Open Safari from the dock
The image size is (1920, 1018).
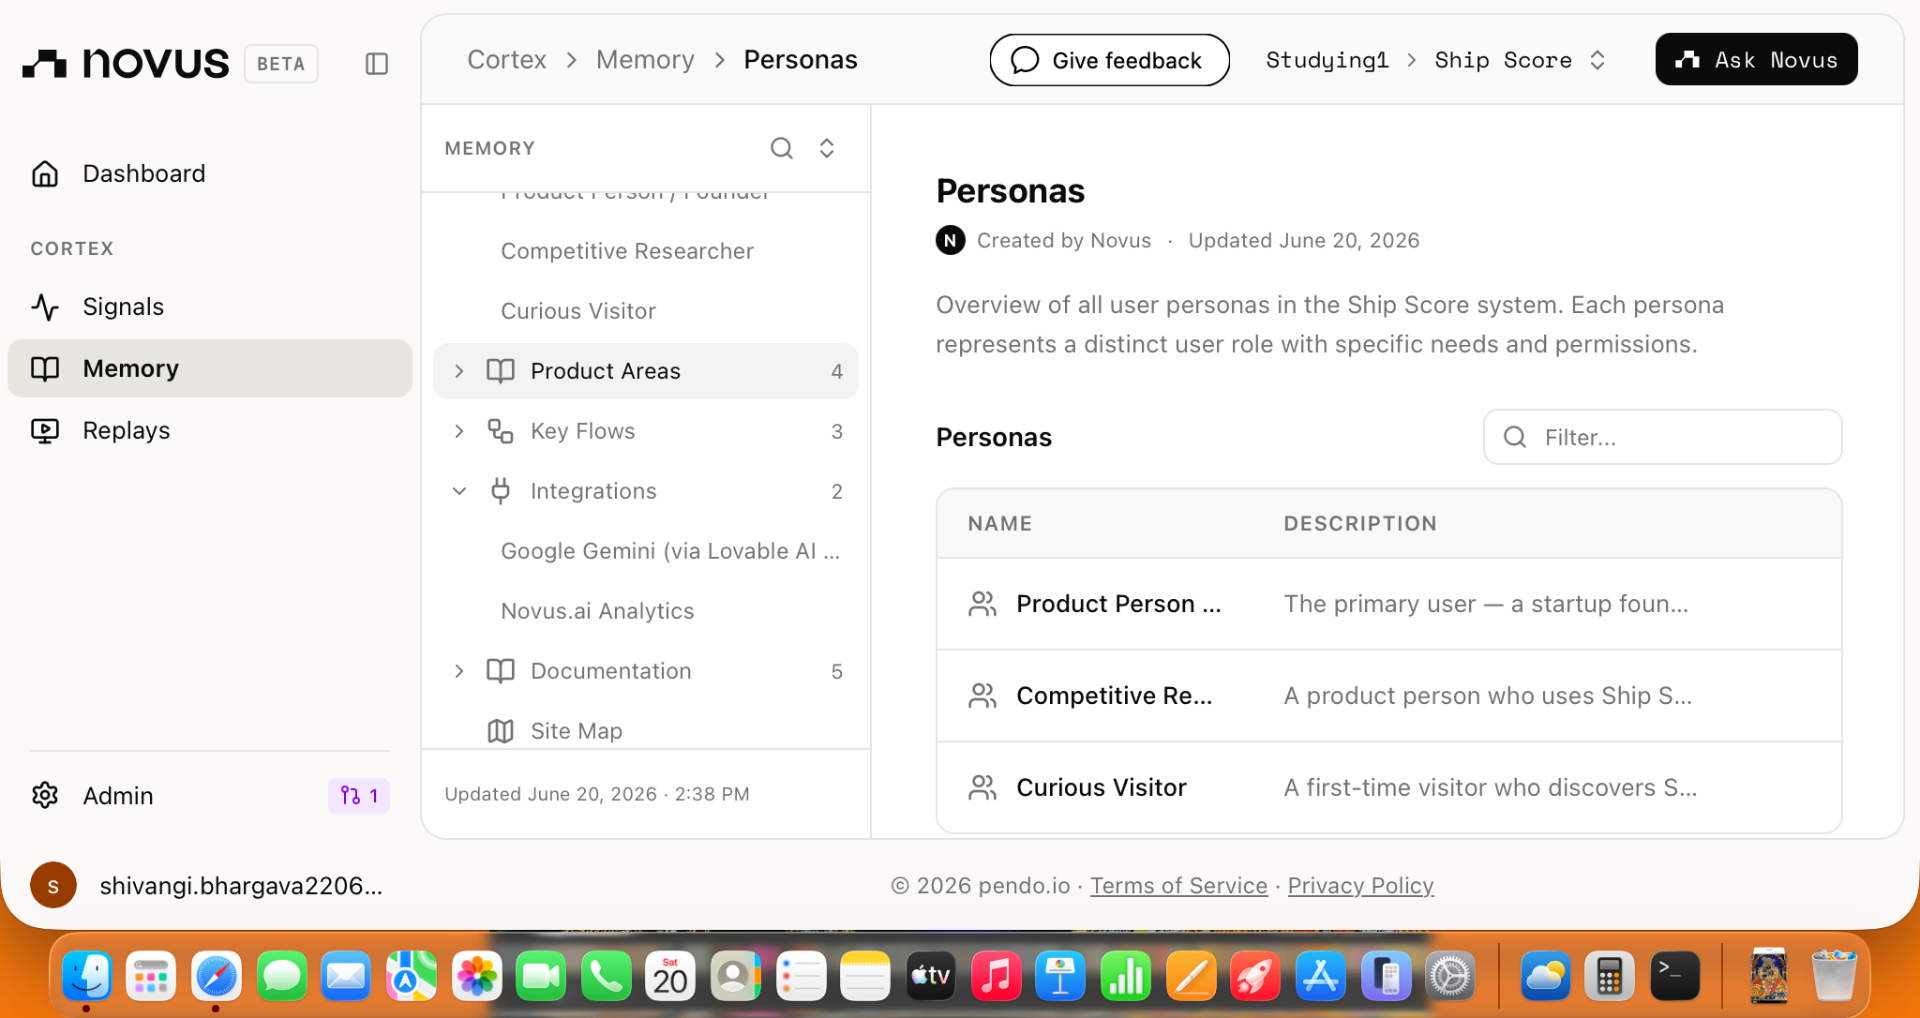[x=216, y=976]
